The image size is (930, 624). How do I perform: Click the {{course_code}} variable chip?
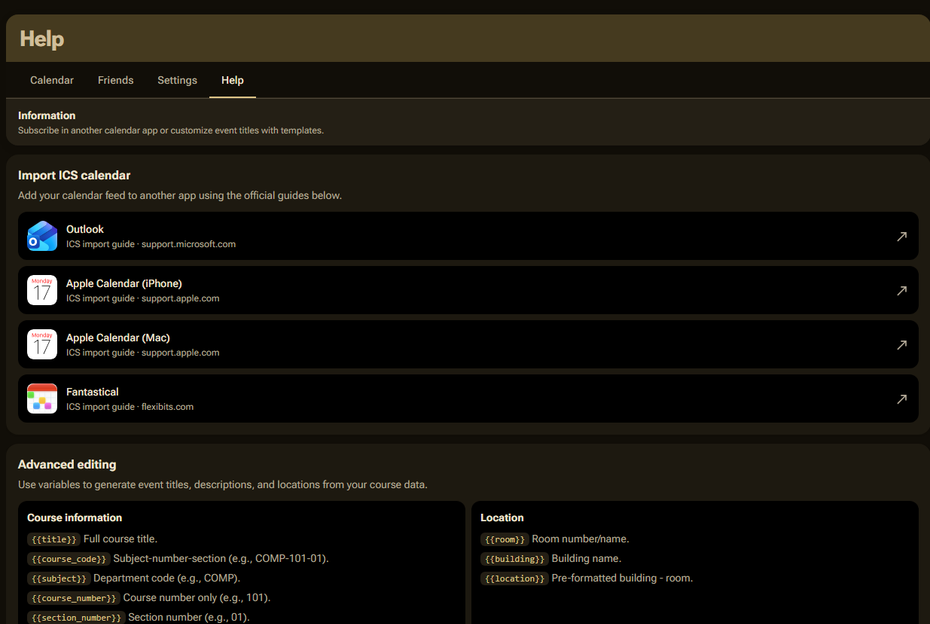[x=69, y=559]
